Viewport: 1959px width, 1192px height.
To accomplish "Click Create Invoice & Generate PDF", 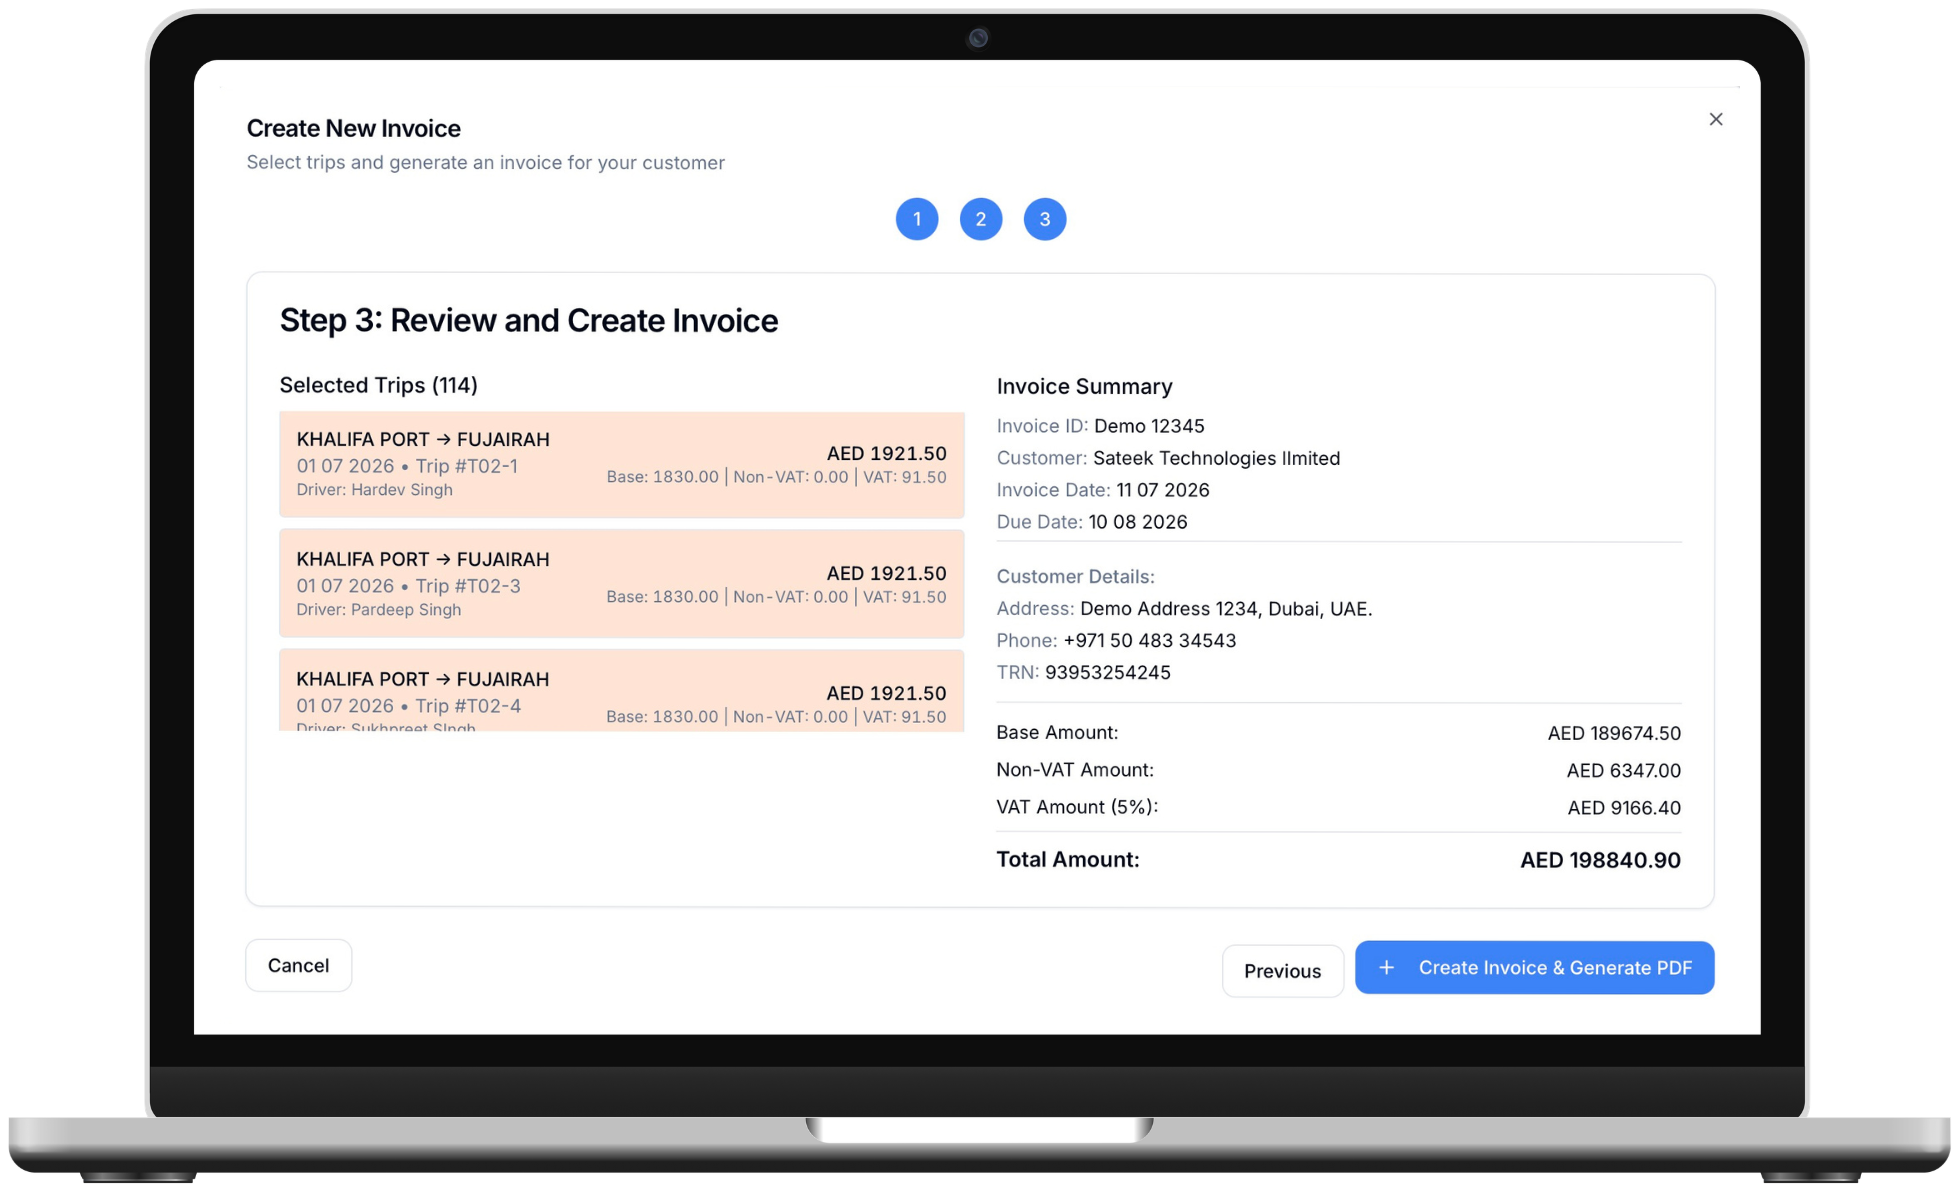I will [1534, 967].
